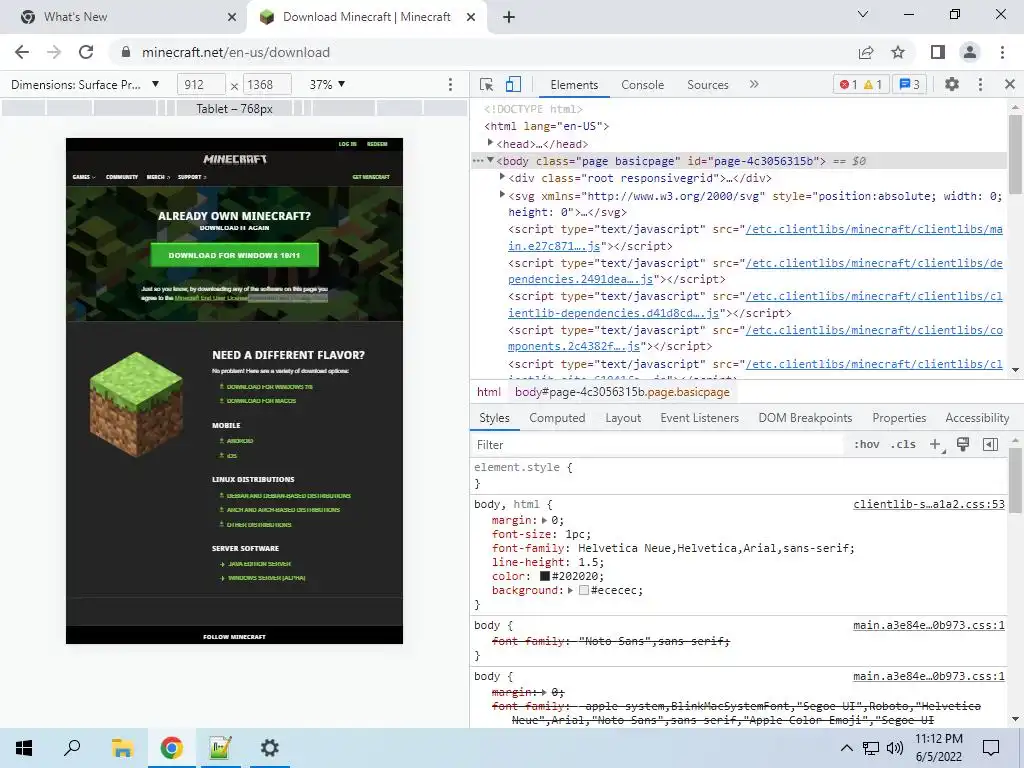Open the Layout tab

623,418
